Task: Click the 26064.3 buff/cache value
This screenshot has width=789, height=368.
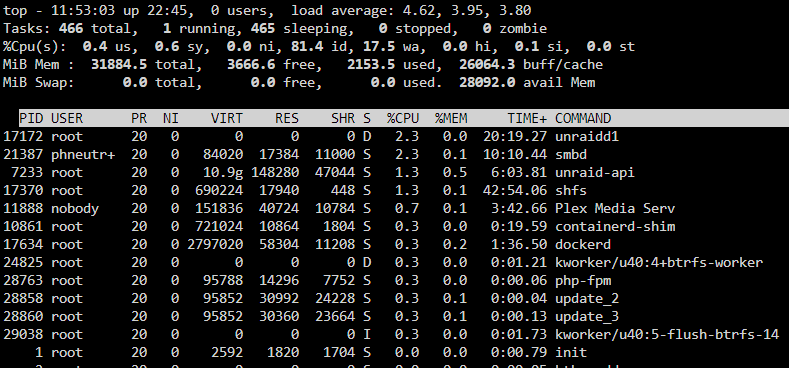Action: point(488,65)
